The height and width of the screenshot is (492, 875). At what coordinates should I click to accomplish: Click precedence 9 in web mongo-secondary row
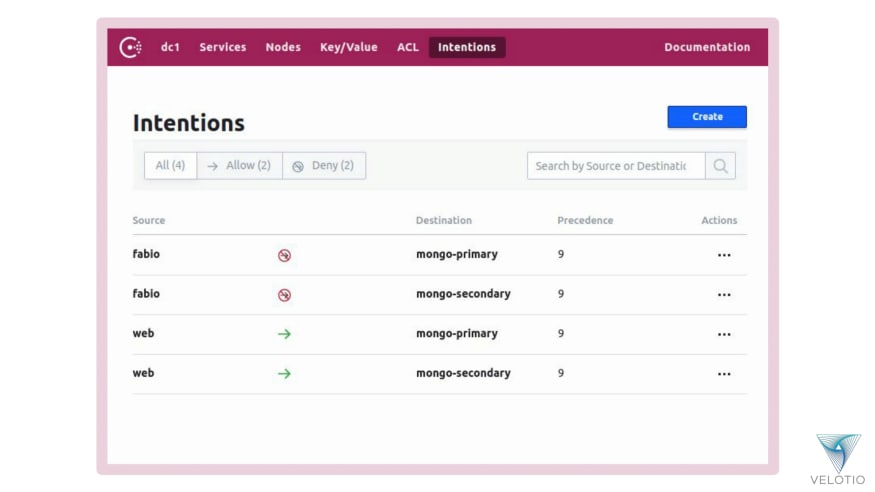pyautogui.click(x=561, y=373)
